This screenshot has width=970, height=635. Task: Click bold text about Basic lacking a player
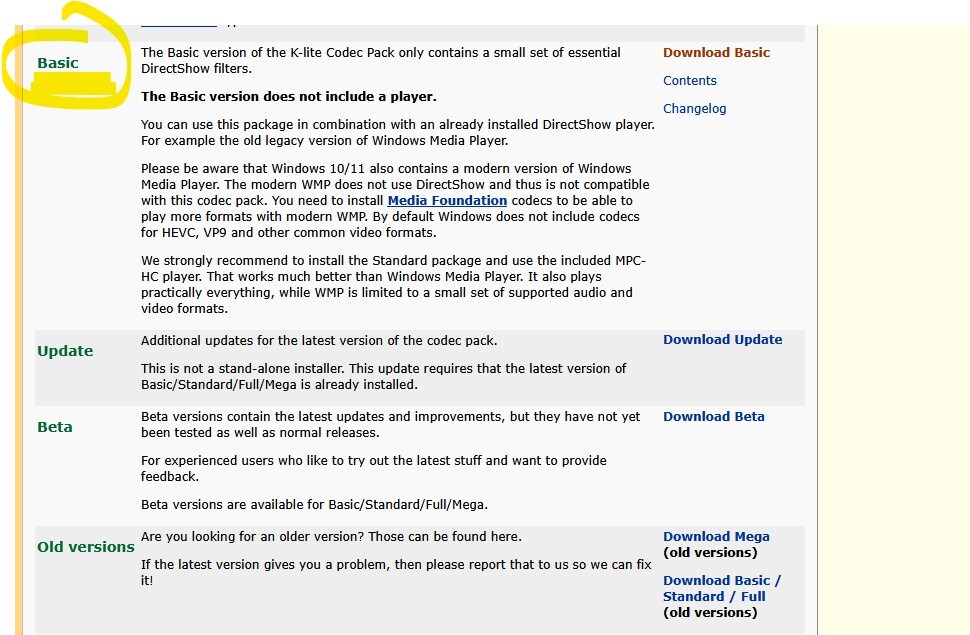(288, 97)
